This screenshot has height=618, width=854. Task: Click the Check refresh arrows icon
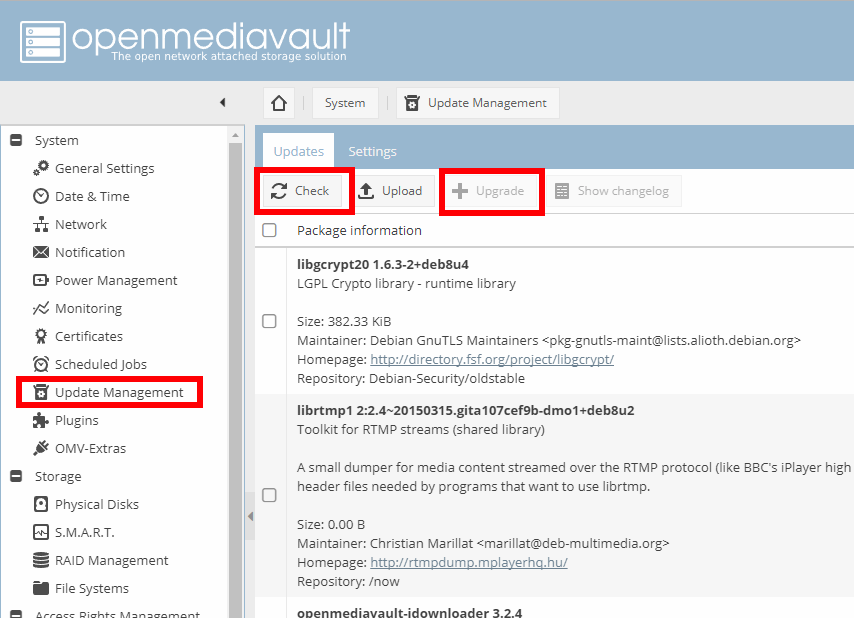pos(279,191)
